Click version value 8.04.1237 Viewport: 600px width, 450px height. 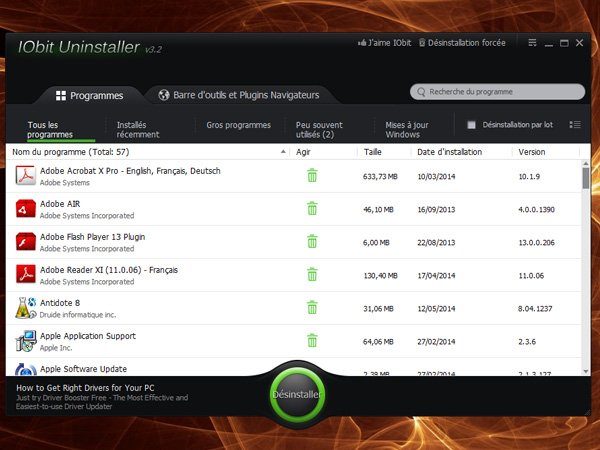point(535,308)
